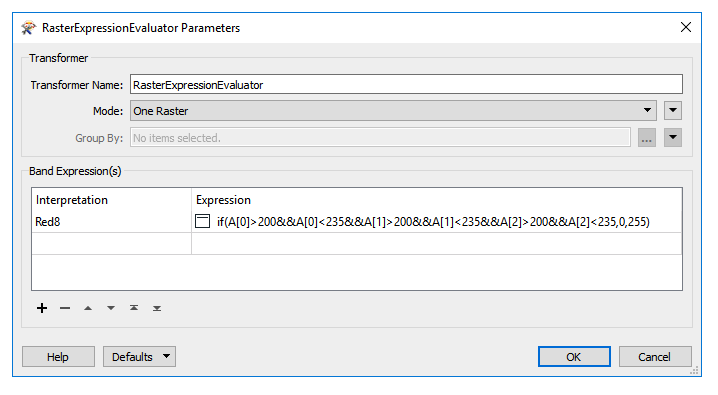This screenshot has height=395, width=718.
Task: Move band expression row up
Action: (x=88, y=308)
